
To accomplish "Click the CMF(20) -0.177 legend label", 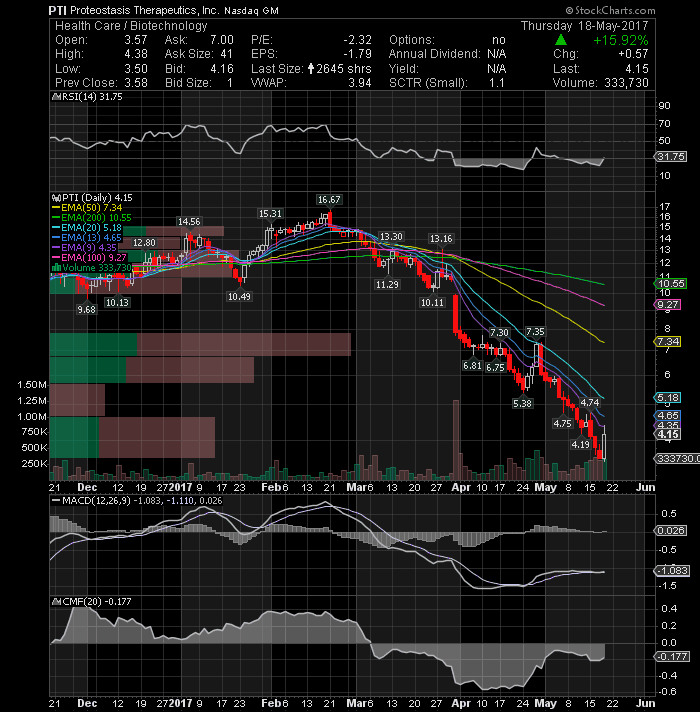I will pos(97,602).
